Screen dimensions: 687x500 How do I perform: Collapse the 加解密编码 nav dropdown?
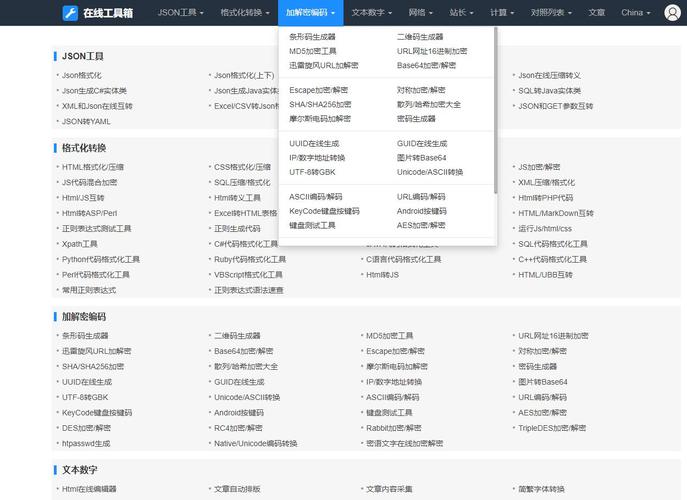click(x=310, y=13)
